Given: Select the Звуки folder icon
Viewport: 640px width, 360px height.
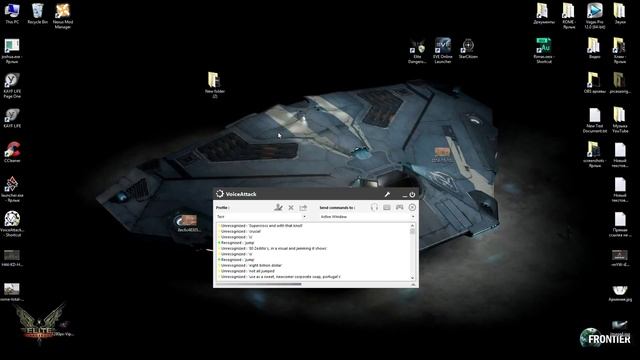Looking at the screenshot, I should (620, 13).
